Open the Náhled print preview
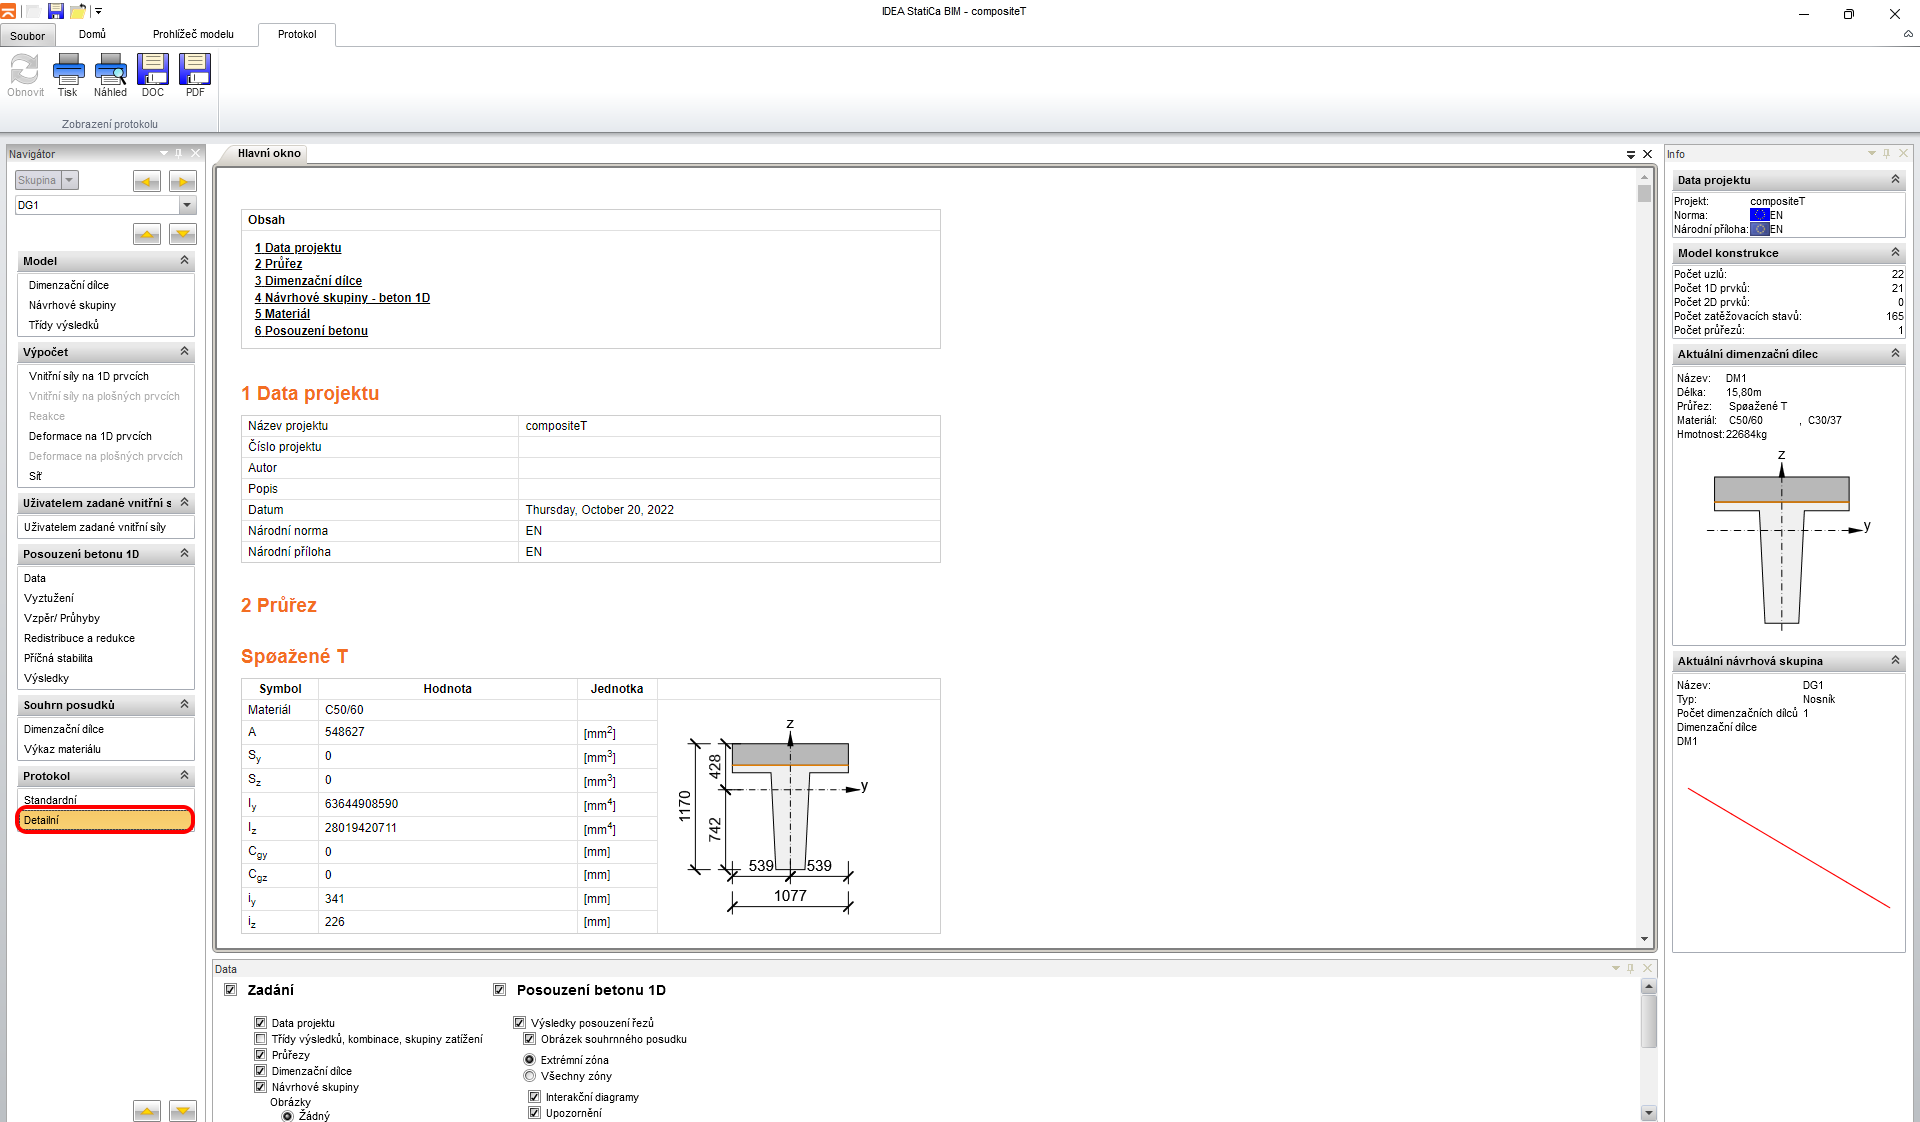Image resolution: width=1920 pixels, height=1122 pixels. (110, 71)
